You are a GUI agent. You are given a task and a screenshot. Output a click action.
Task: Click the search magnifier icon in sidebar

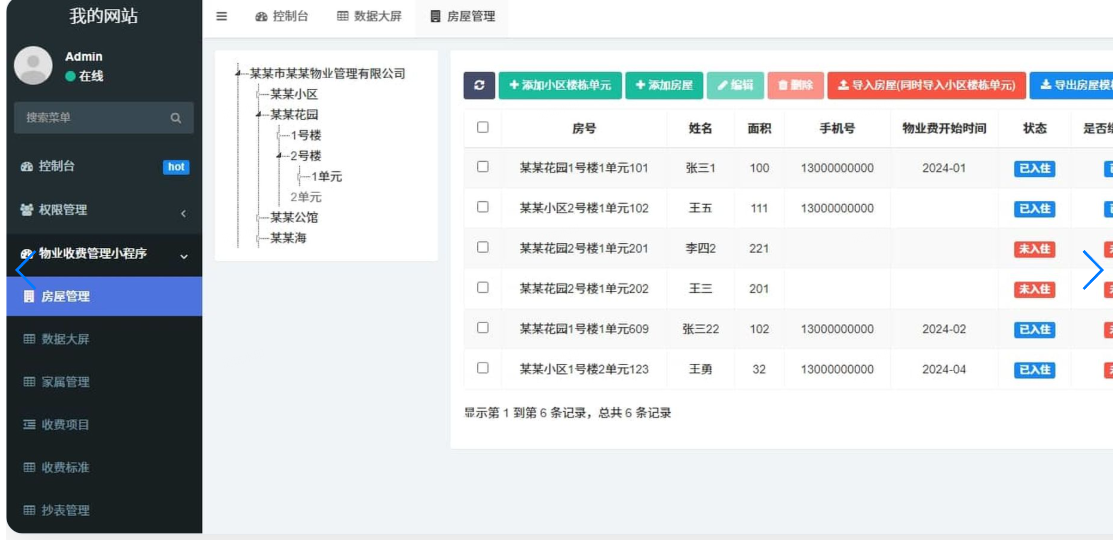(x=176, y=118)
